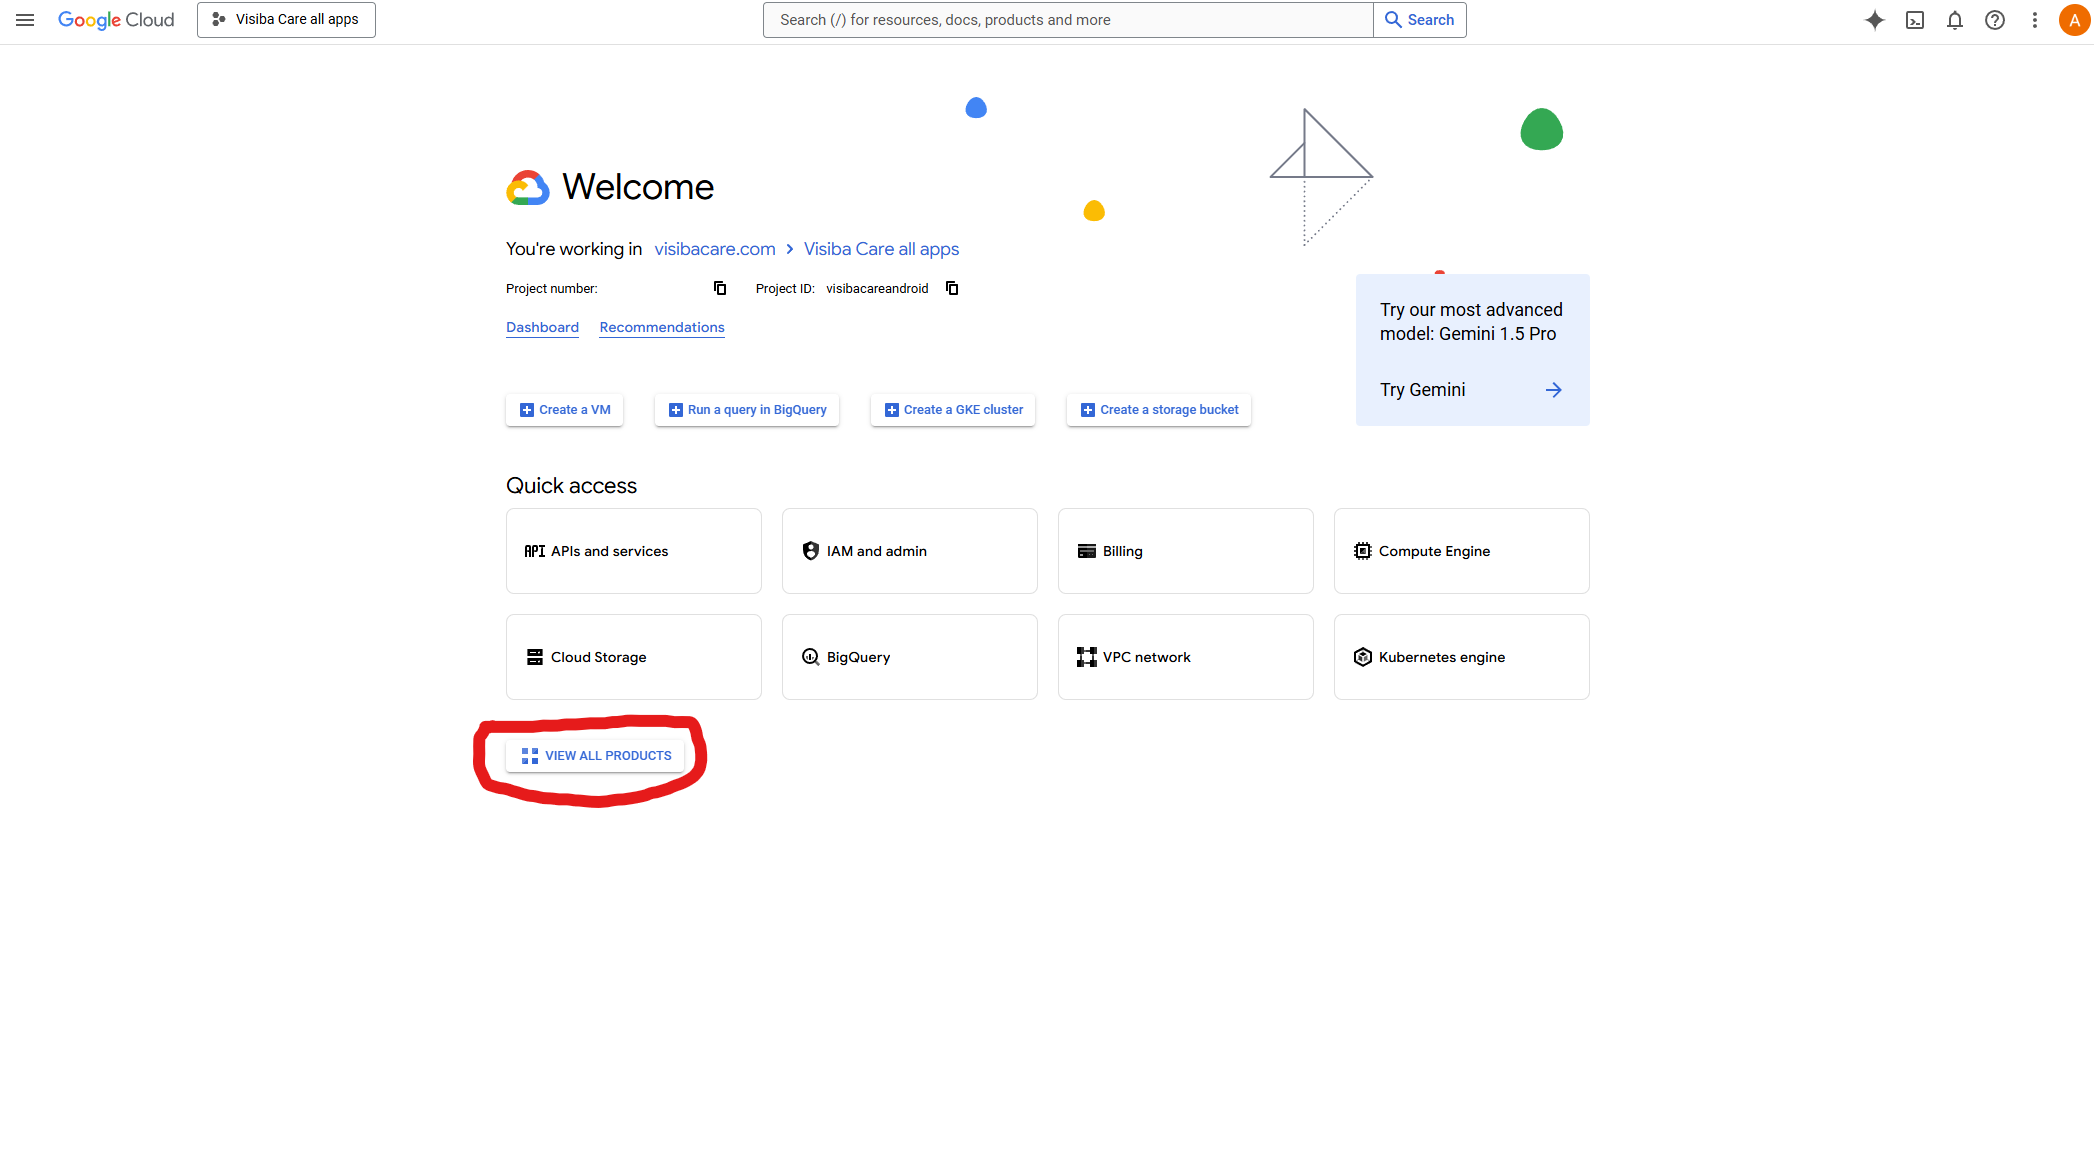
Task: Go to the Dashboard link
Action: pos(542,328)
